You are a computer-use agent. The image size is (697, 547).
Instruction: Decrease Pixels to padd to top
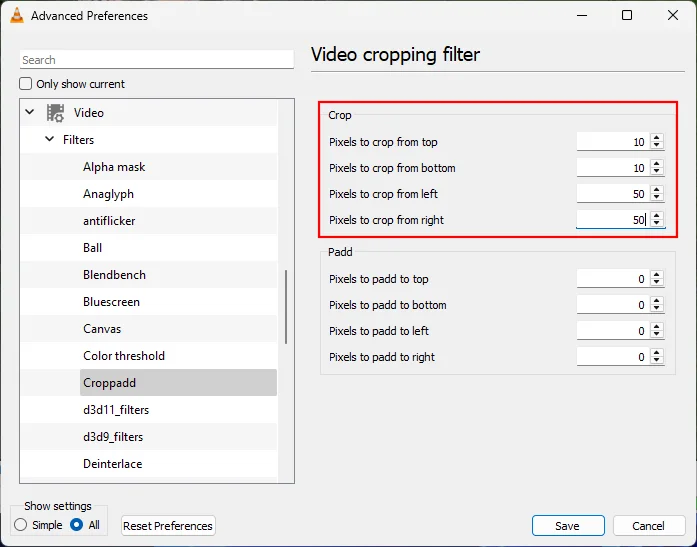click(x=657, y=283)
